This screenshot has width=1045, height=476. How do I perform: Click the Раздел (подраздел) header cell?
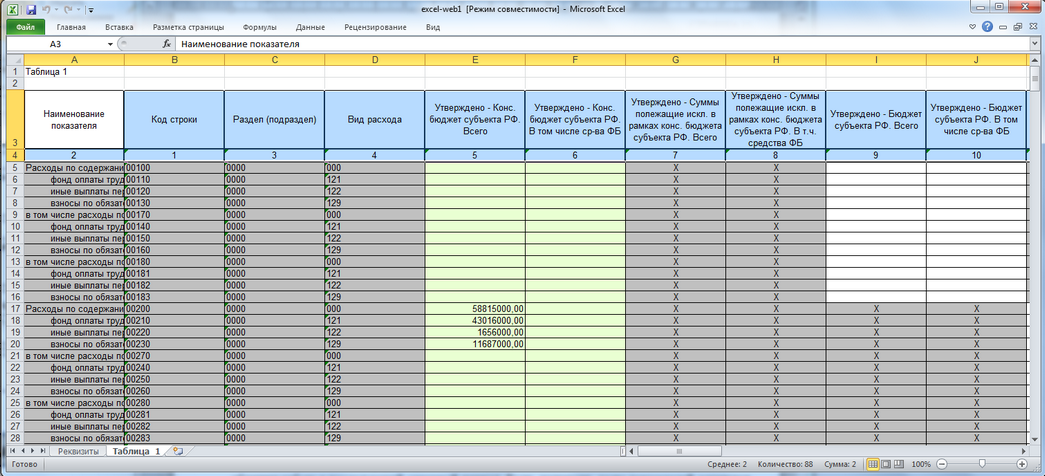pyautogui.click(x=275, y=119)
